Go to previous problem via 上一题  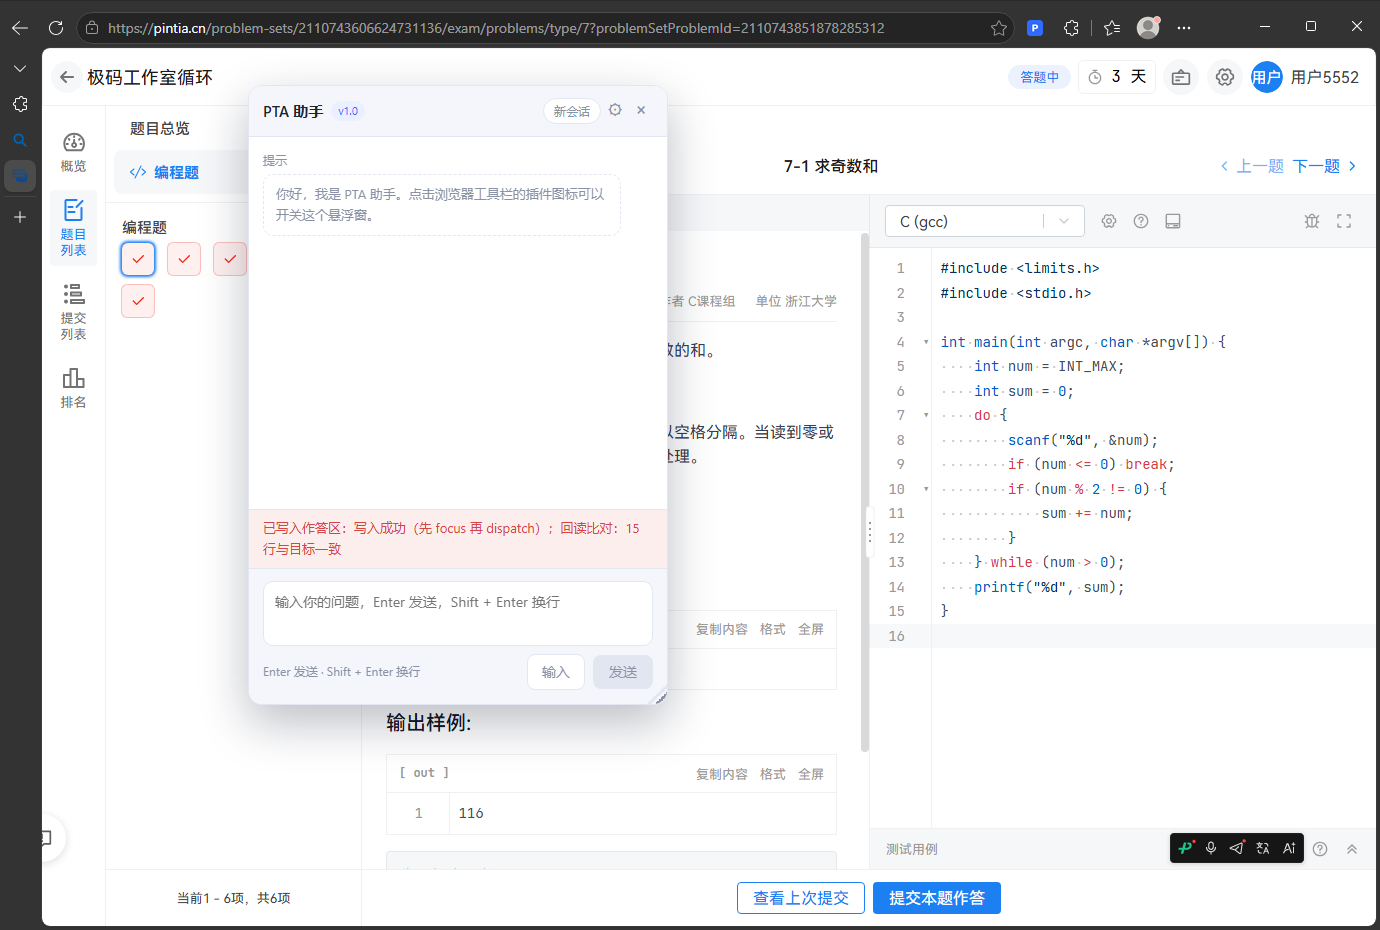click(1252, 166)
